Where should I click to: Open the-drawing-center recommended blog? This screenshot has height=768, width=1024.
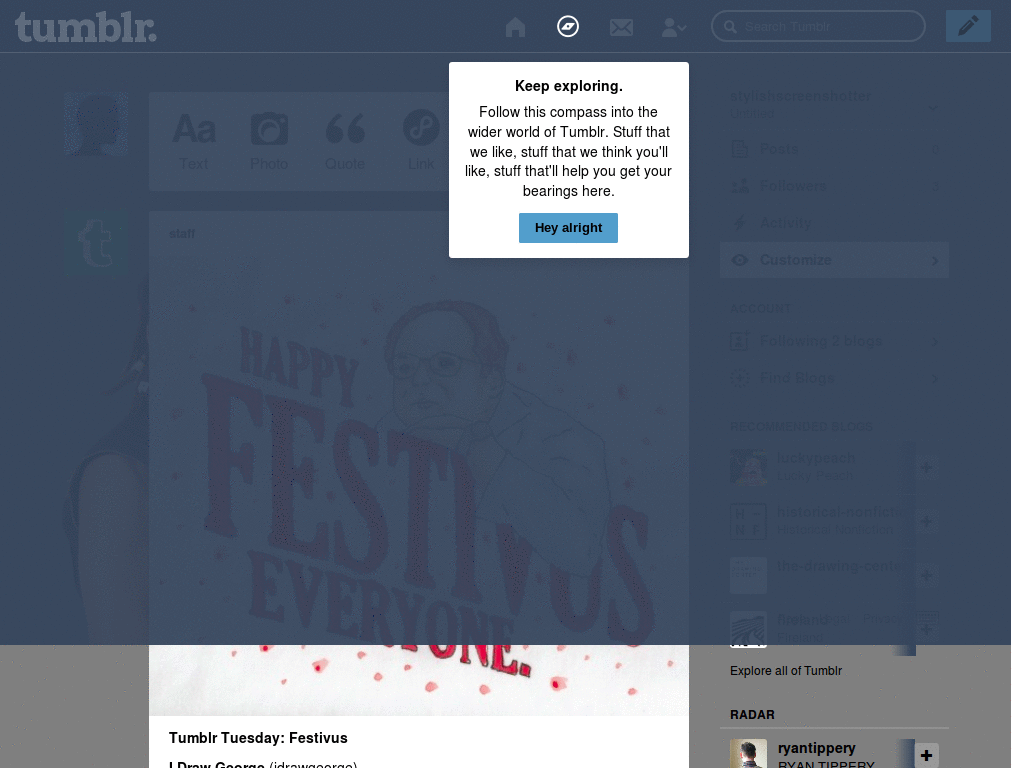point(842,566)
